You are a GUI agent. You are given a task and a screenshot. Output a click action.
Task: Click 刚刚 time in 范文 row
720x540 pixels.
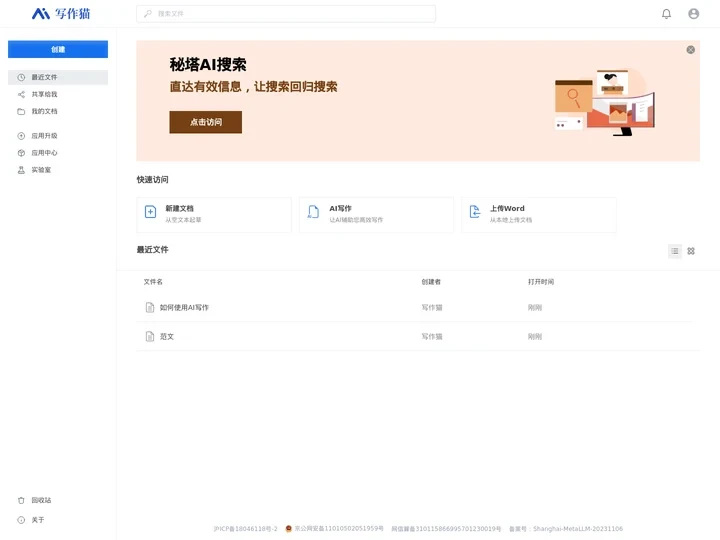[x=535, y=337]
